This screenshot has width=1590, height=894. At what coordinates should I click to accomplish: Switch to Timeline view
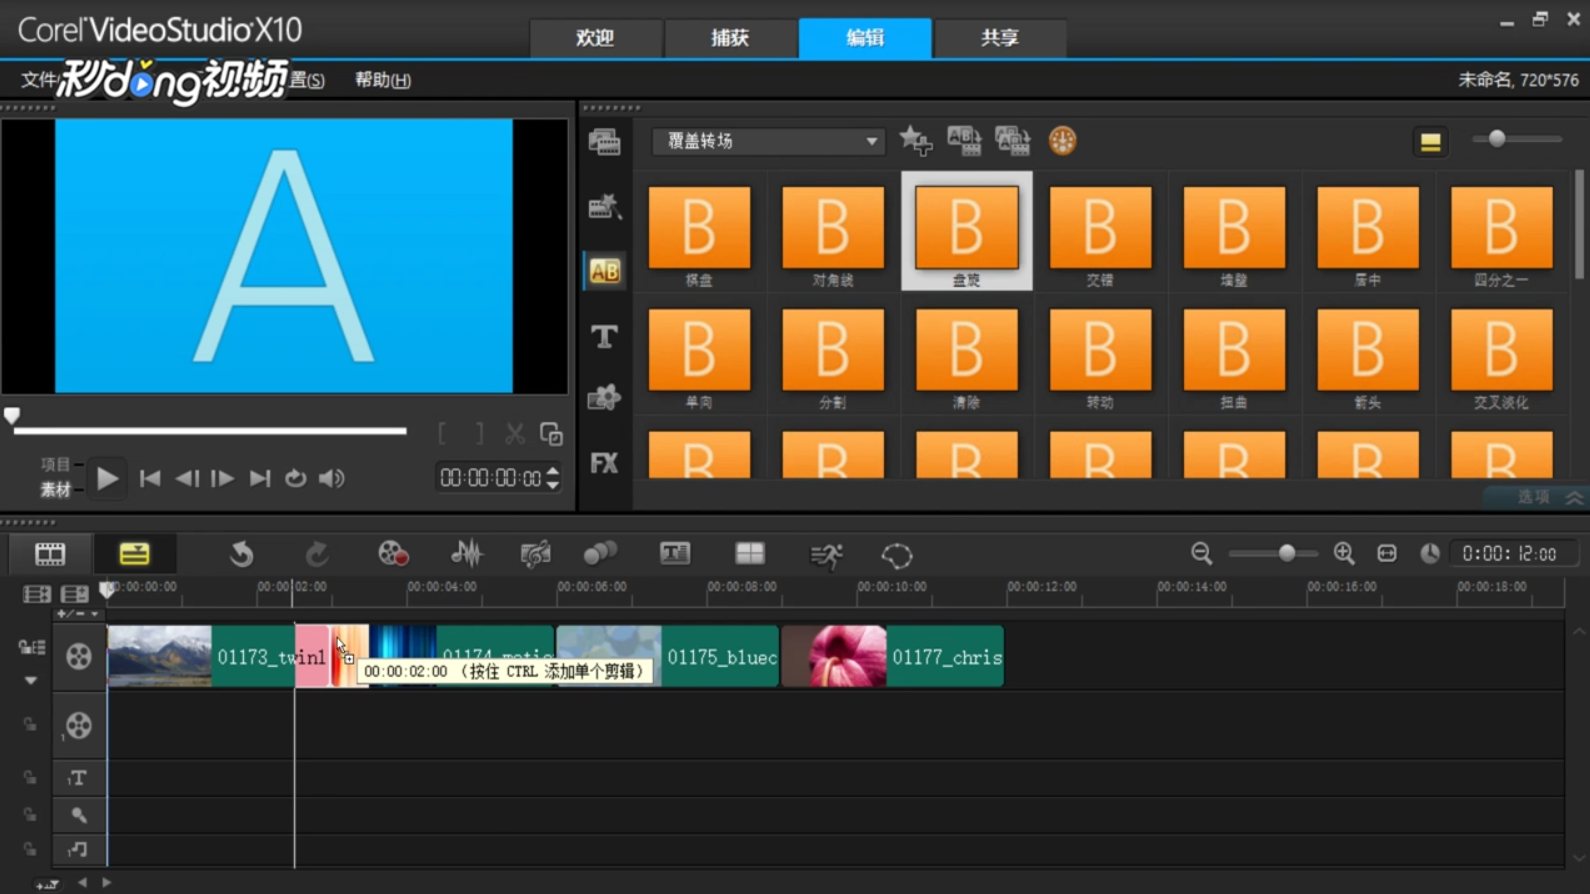point(134,554)
